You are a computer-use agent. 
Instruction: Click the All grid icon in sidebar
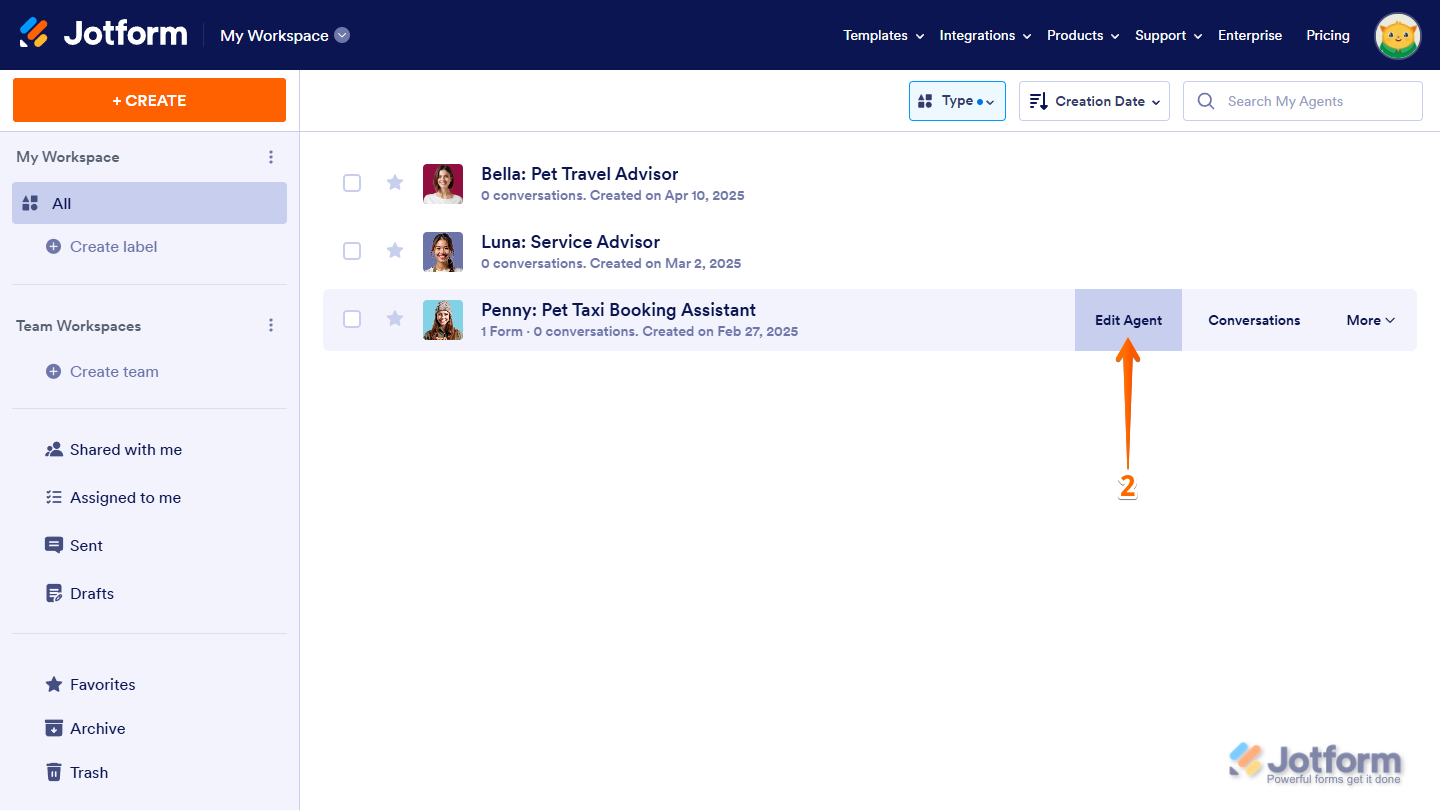tap(30, 203)
